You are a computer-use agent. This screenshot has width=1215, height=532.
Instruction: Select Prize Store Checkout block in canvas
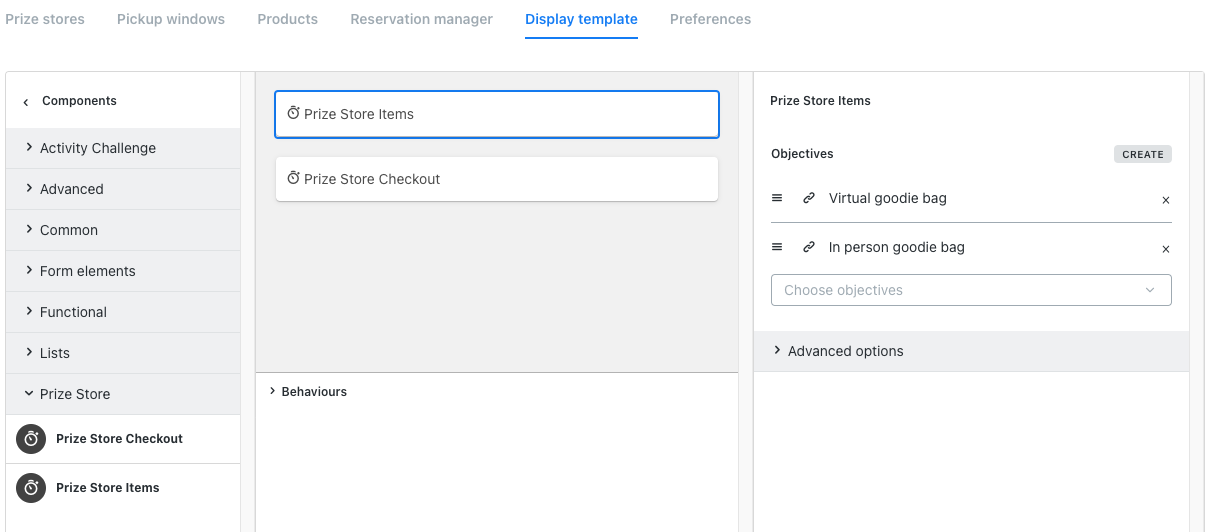496,179
